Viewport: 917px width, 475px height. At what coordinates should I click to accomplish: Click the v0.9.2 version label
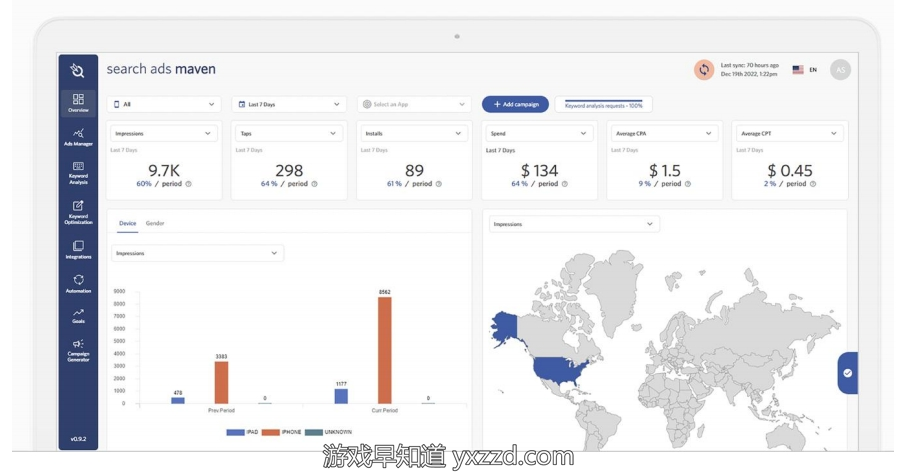78,439
